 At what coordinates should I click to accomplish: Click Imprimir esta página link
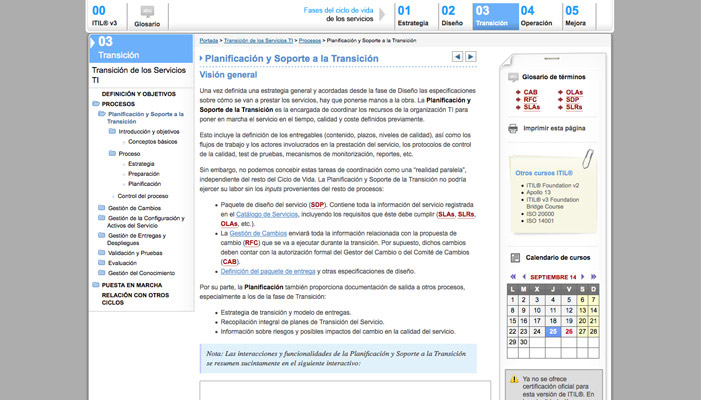pyautogui.click(x=554, y=128)
